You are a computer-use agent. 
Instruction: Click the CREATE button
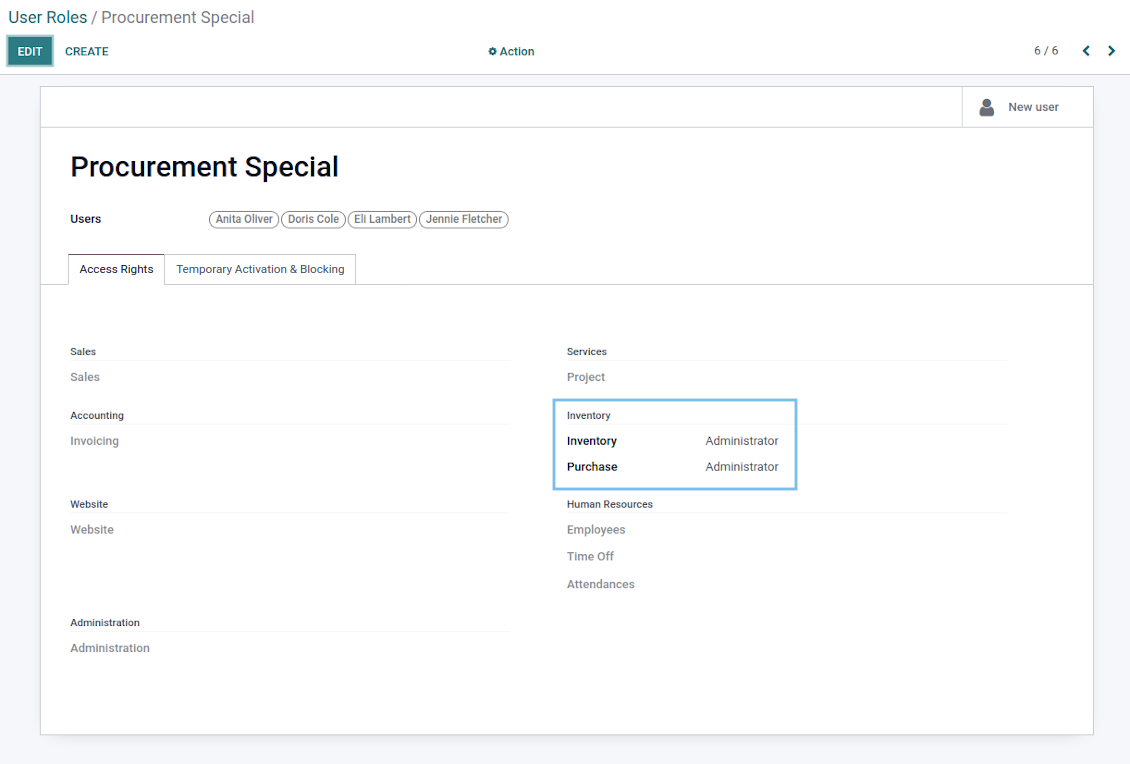pyautogui.click(x=86, y=52)
